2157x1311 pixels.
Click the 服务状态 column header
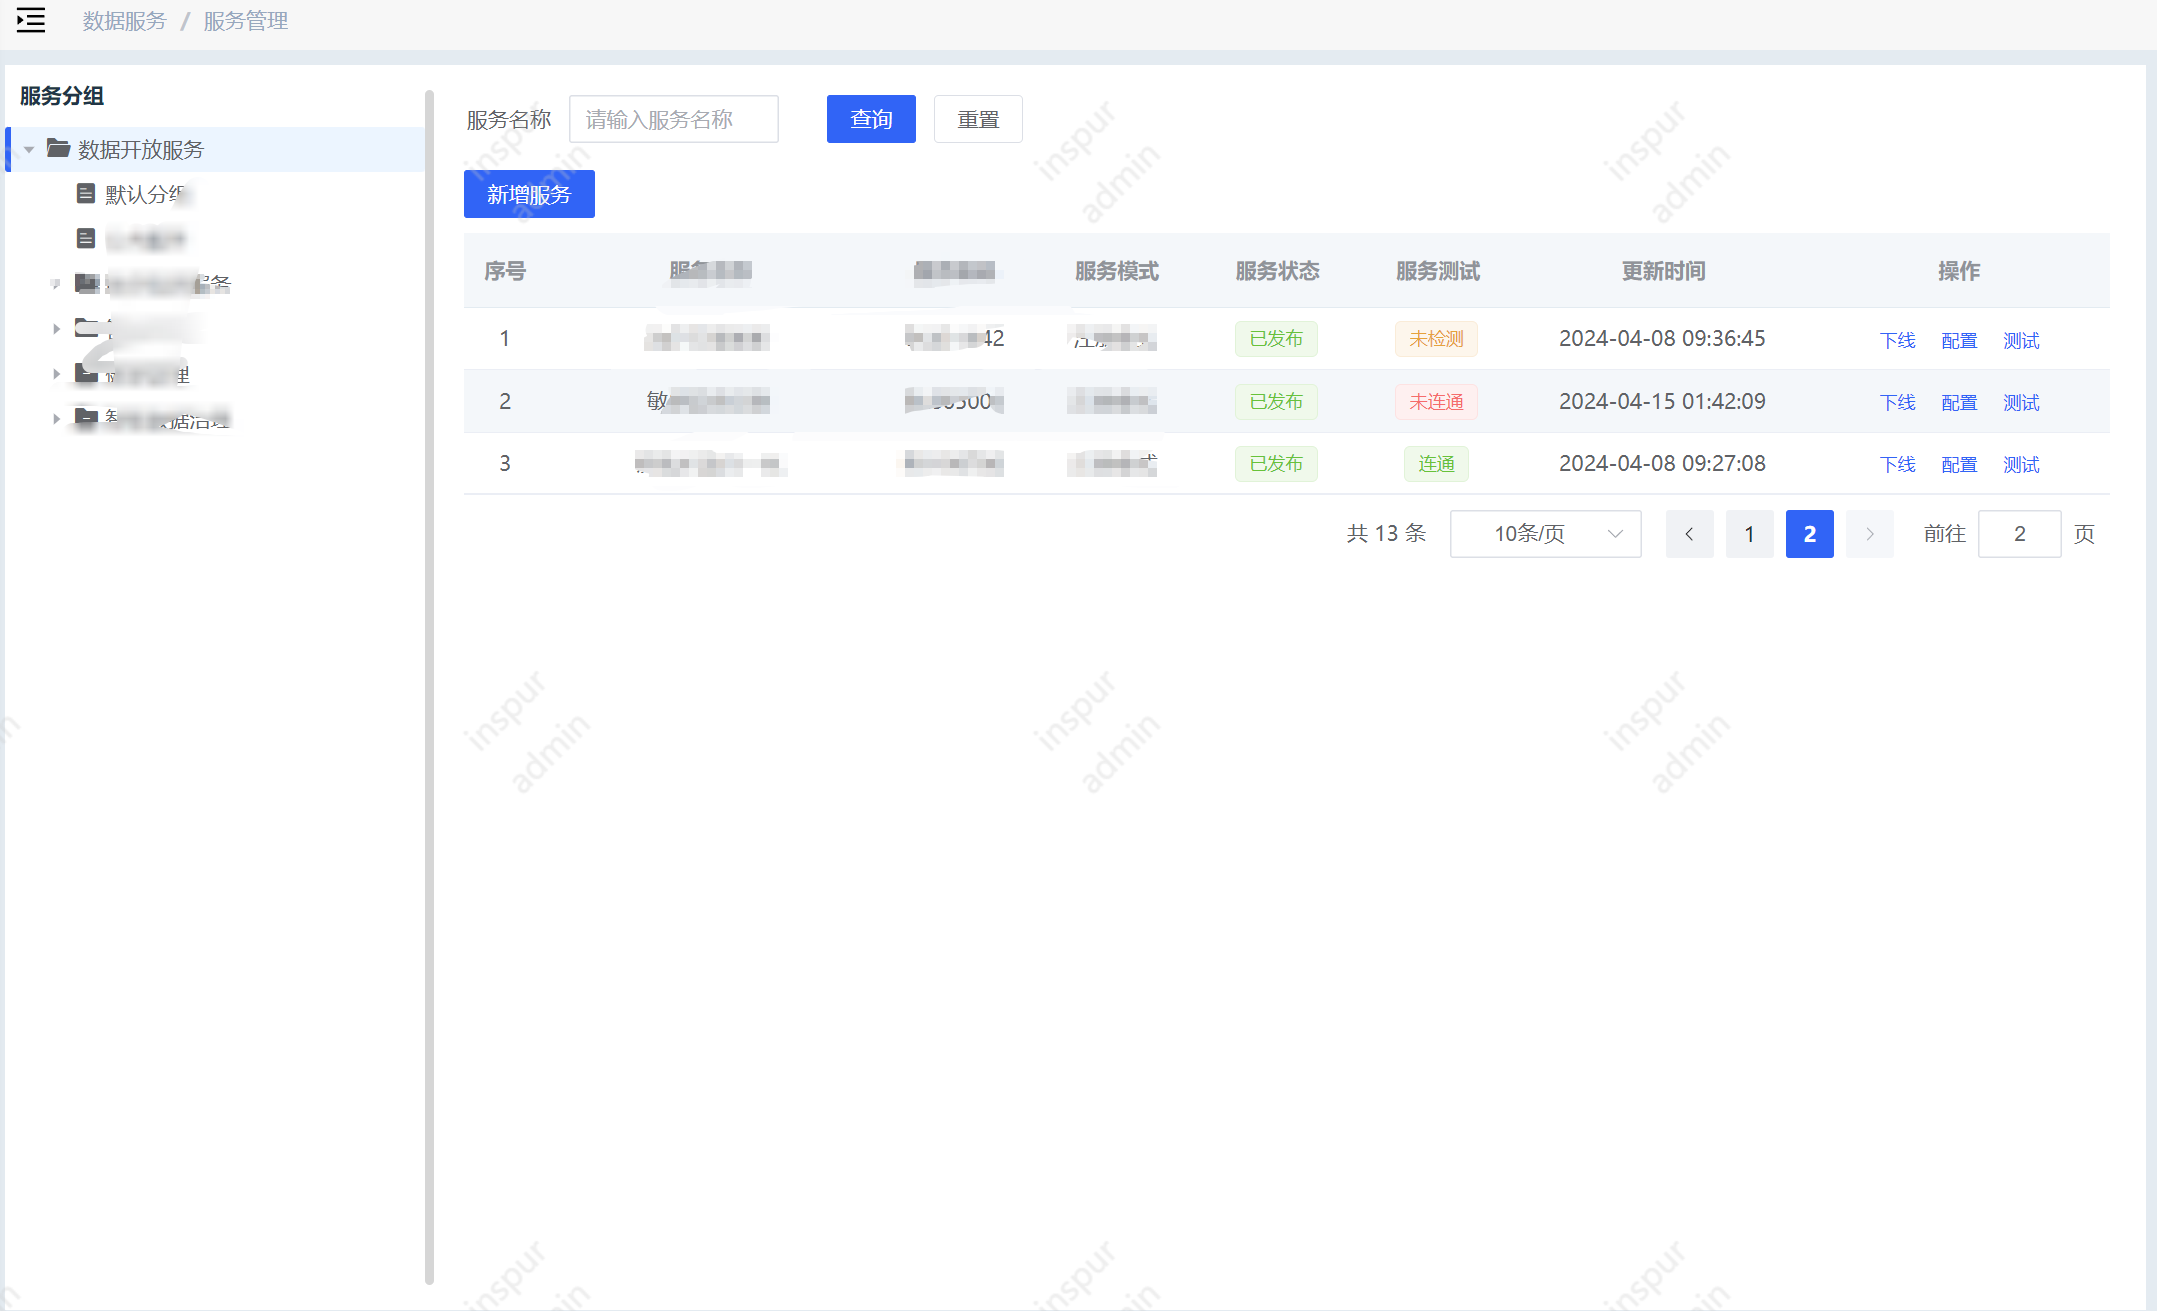(1277, 271)
